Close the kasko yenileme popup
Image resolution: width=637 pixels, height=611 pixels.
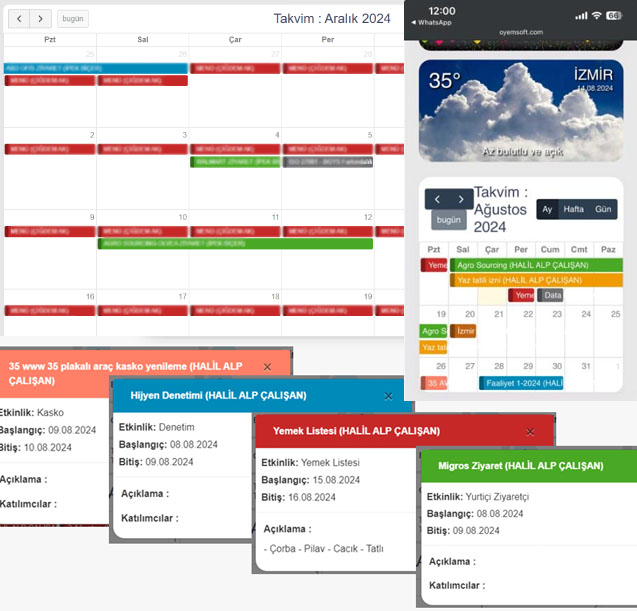point(268,367)
